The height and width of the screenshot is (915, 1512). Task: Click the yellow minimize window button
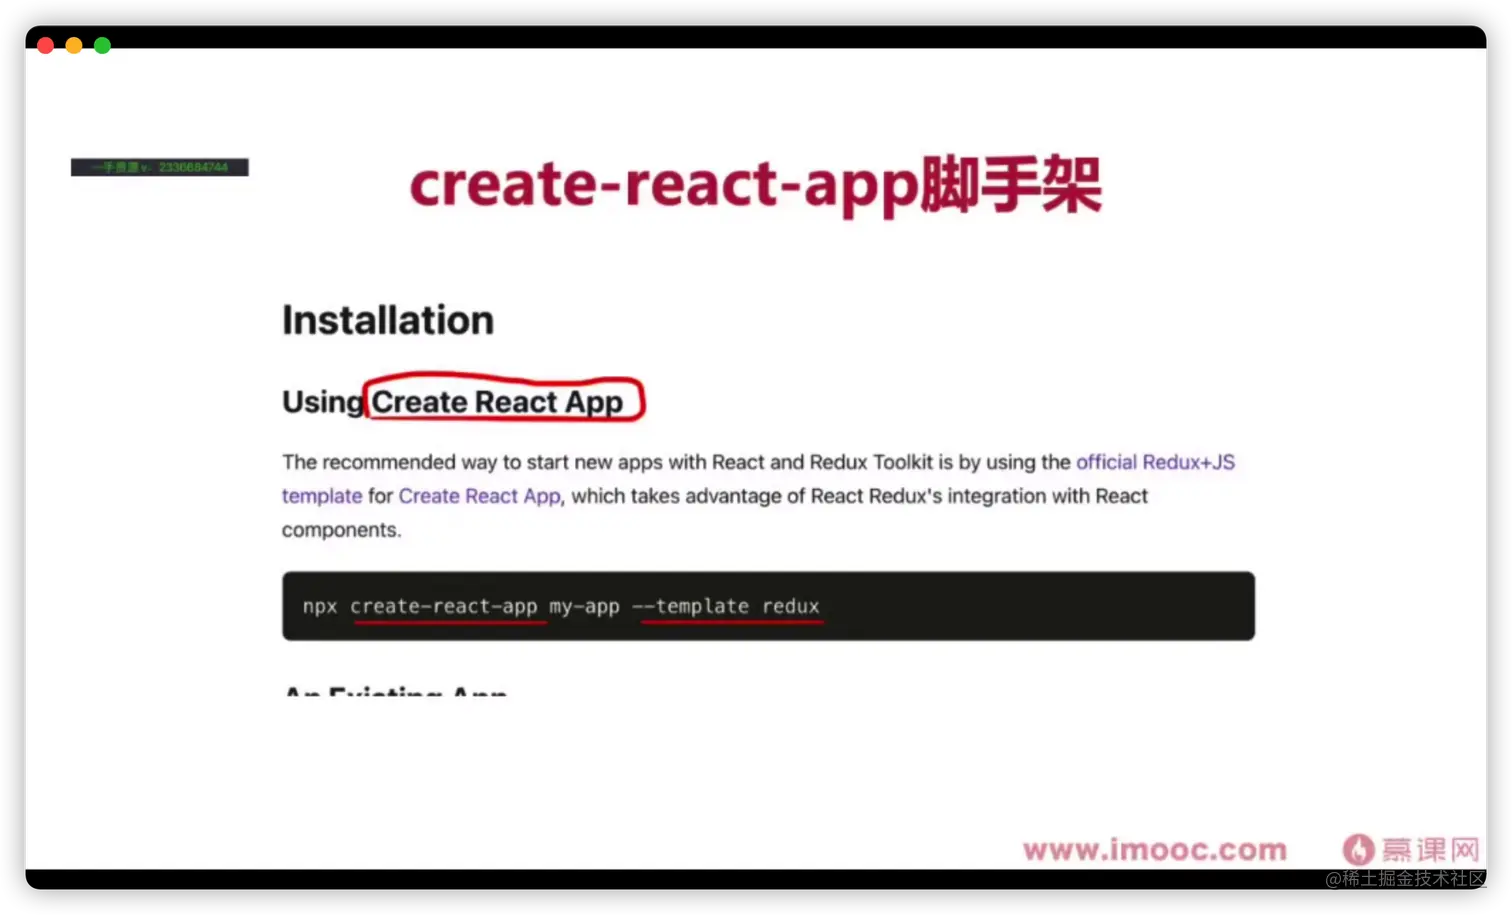[x=74, y=46]
